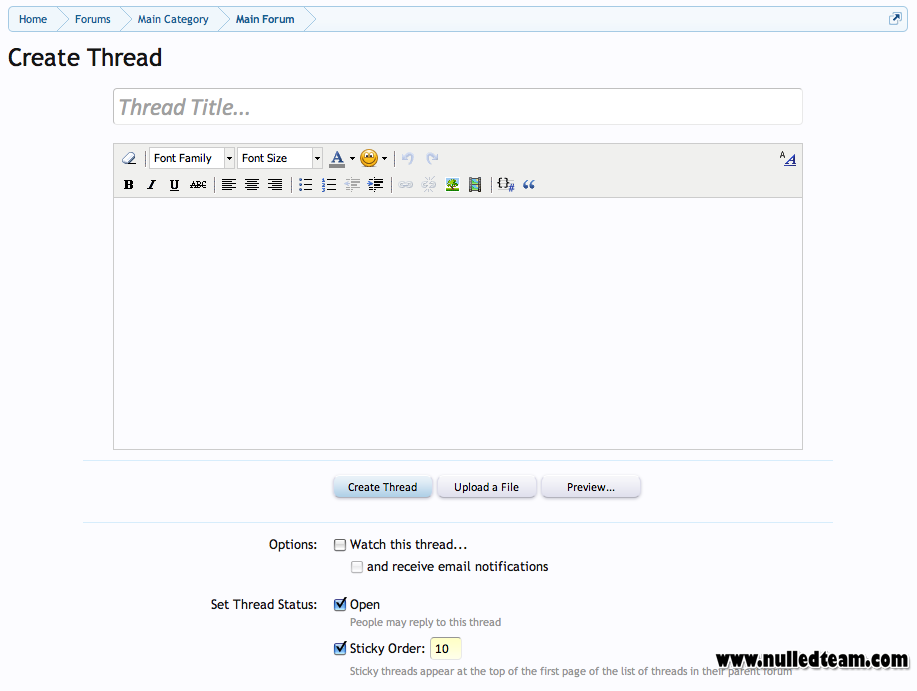Click the Insert Media film icon

click(x=475, y=185)
